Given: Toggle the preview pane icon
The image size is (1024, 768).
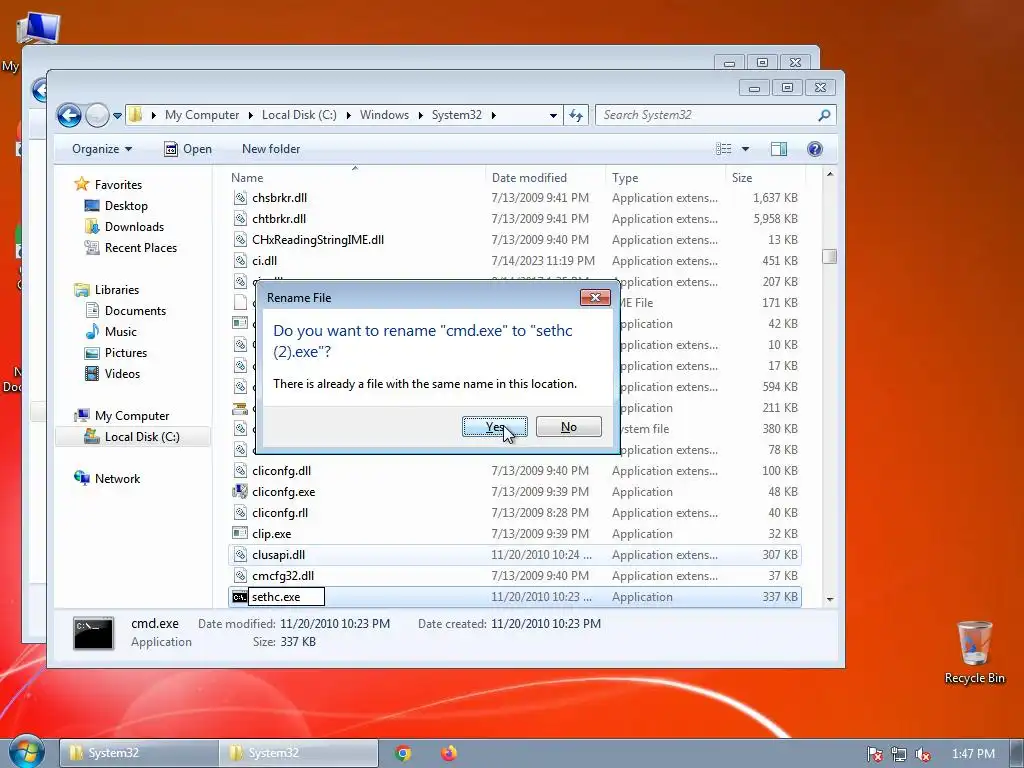Looking at the screenshot, I should coord(778,149).
